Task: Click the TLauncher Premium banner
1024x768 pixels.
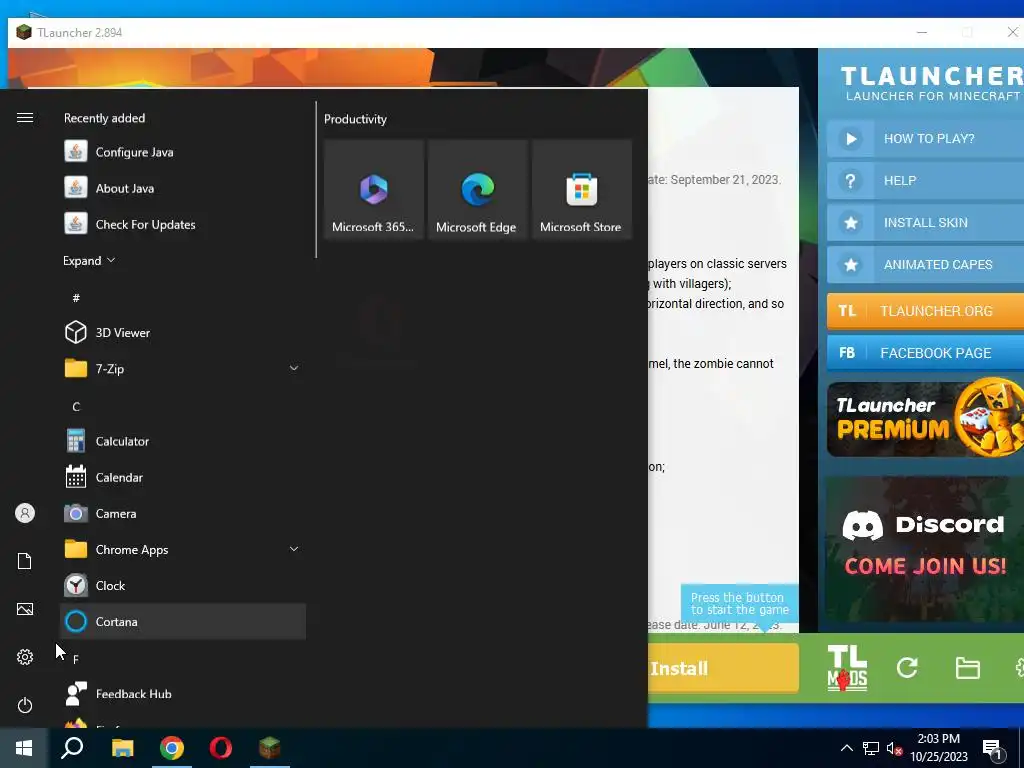Action: pos(925,419)
